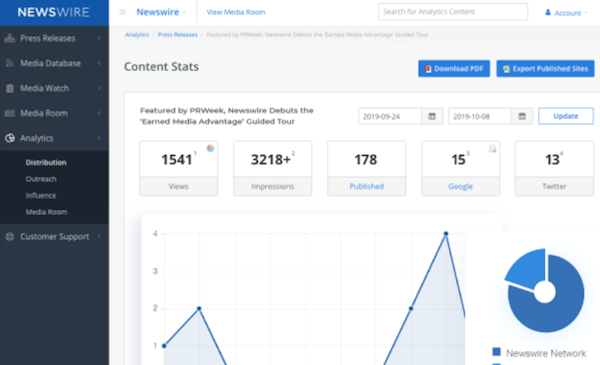Open Customer Support menu item
This screenshot has height=365, width=600.
(x=54, y=236)
